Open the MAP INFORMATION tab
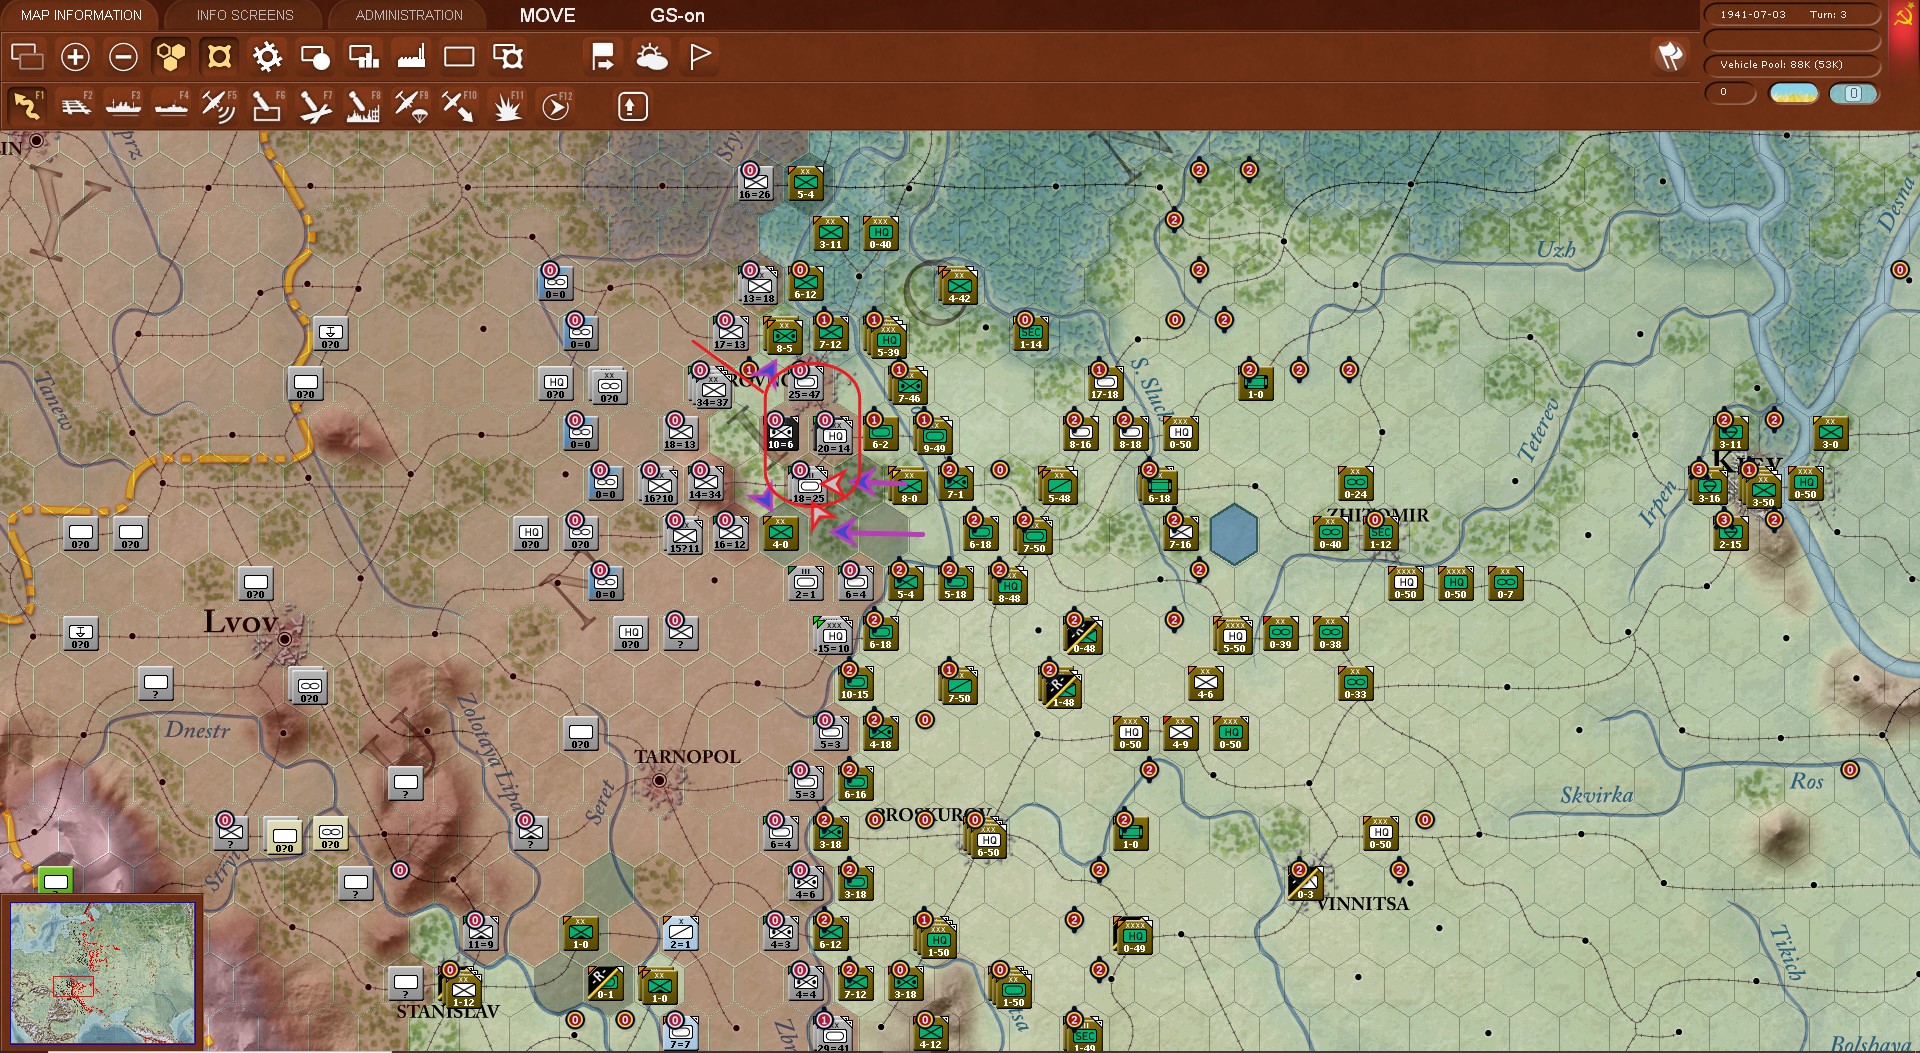This screenshot has height=1053, width=1920. click(81, 15)
